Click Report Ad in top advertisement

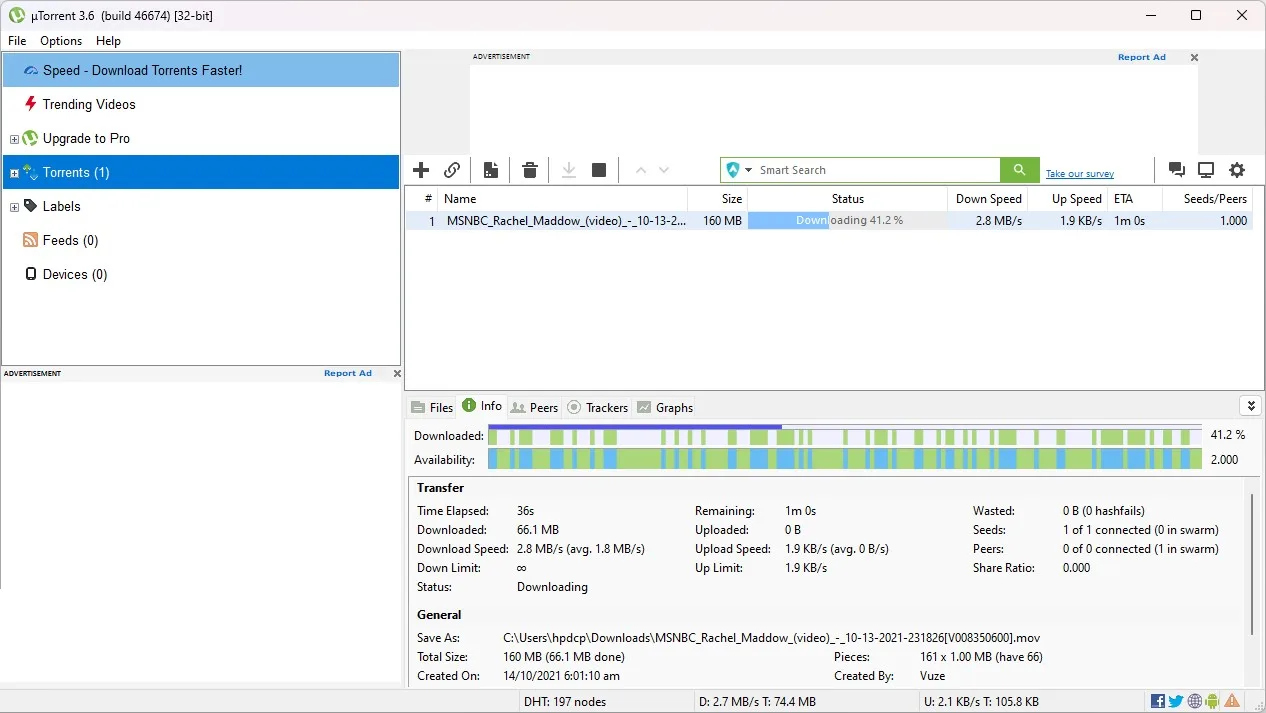tap(1142, 58)
